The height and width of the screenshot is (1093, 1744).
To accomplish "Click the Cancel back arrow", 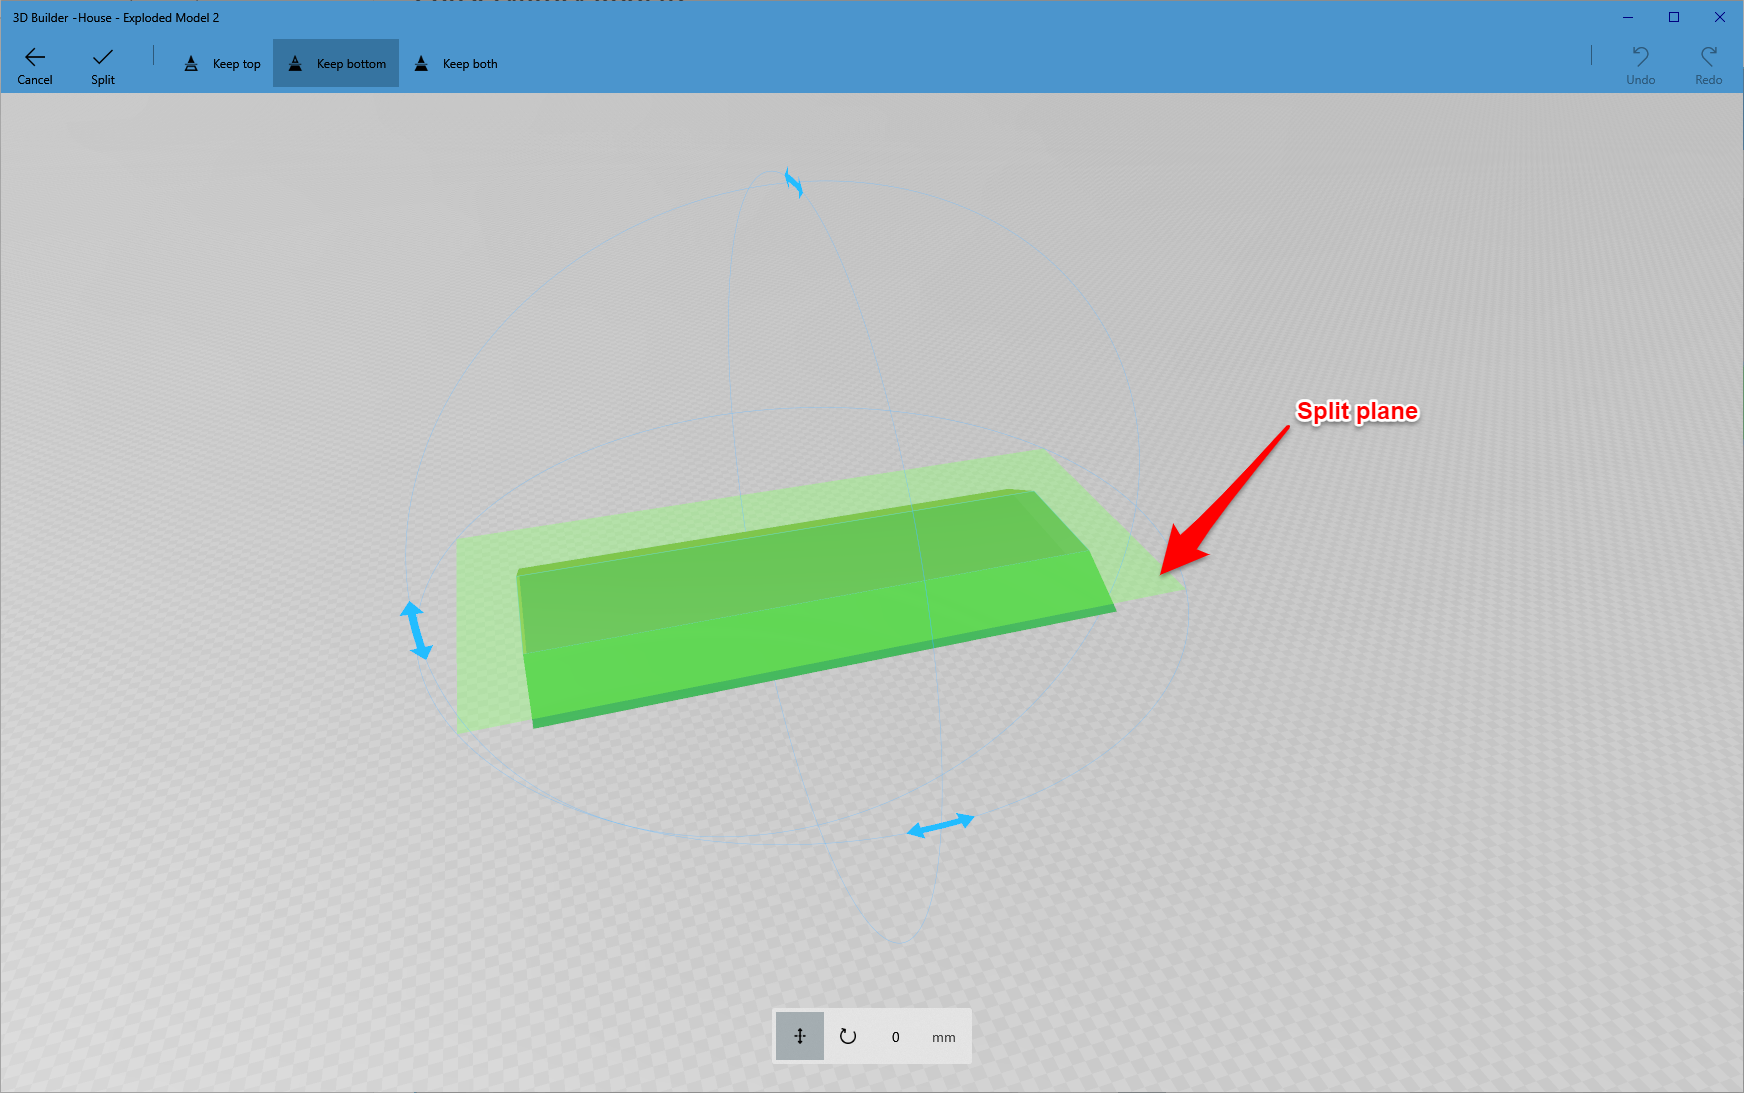I will click(x=35, y=57).
